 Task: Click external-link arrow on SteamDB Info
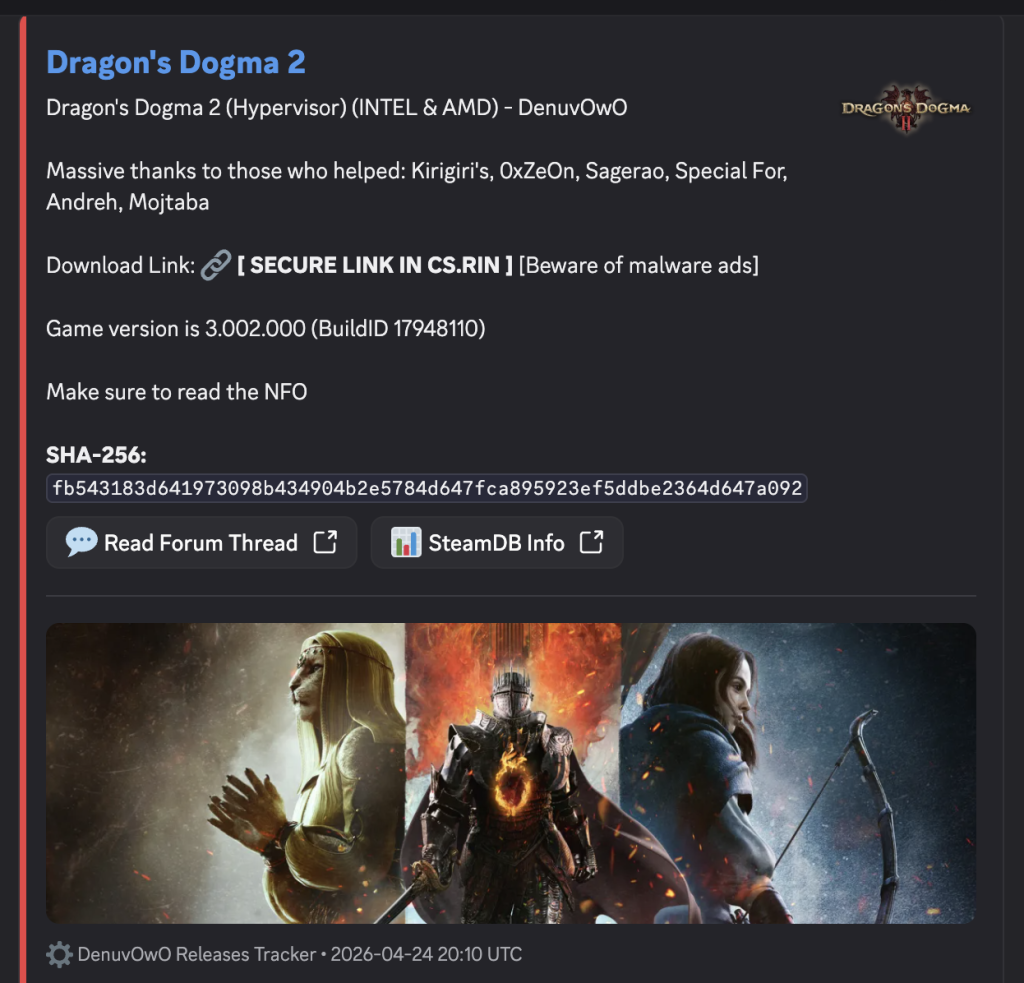(x=591, y=542)
